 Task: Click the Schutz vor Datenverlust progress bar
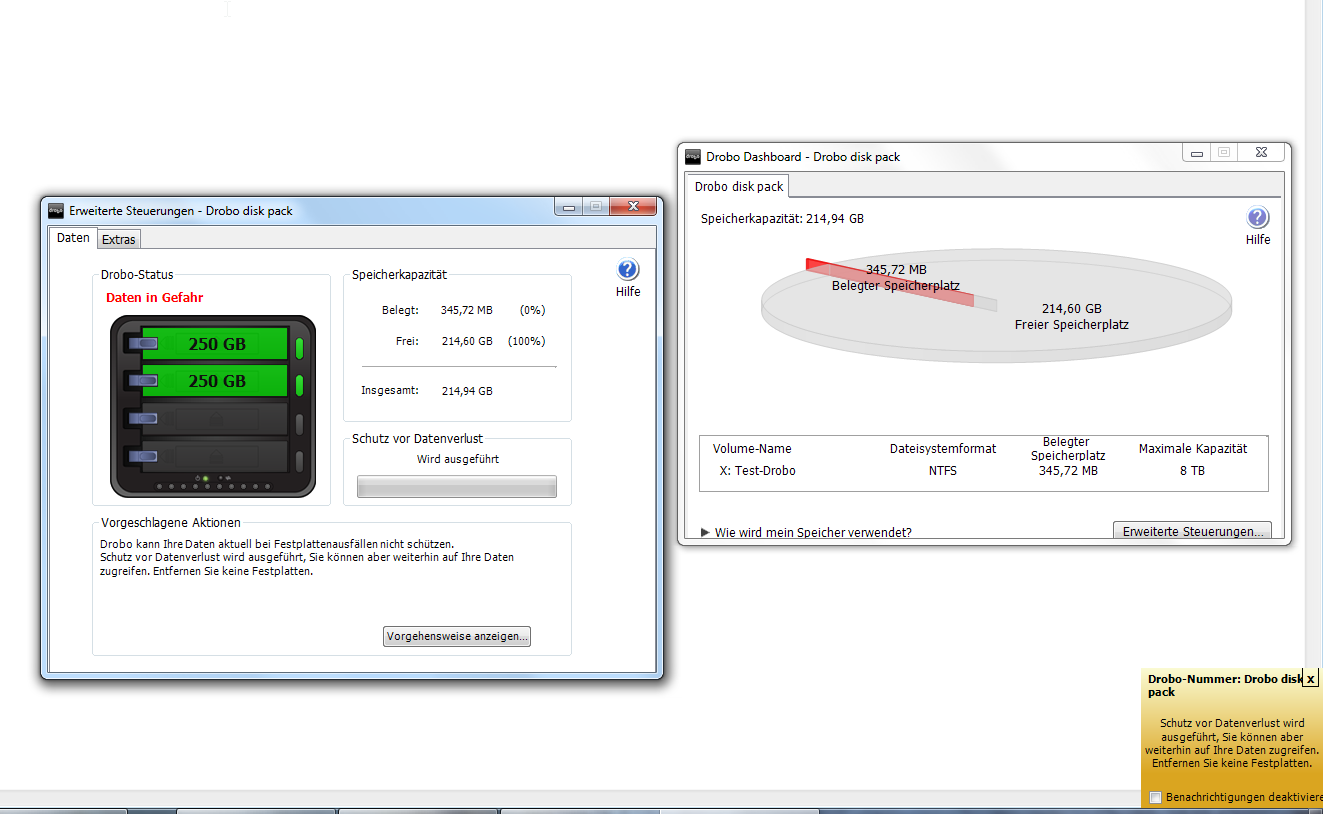456,486
